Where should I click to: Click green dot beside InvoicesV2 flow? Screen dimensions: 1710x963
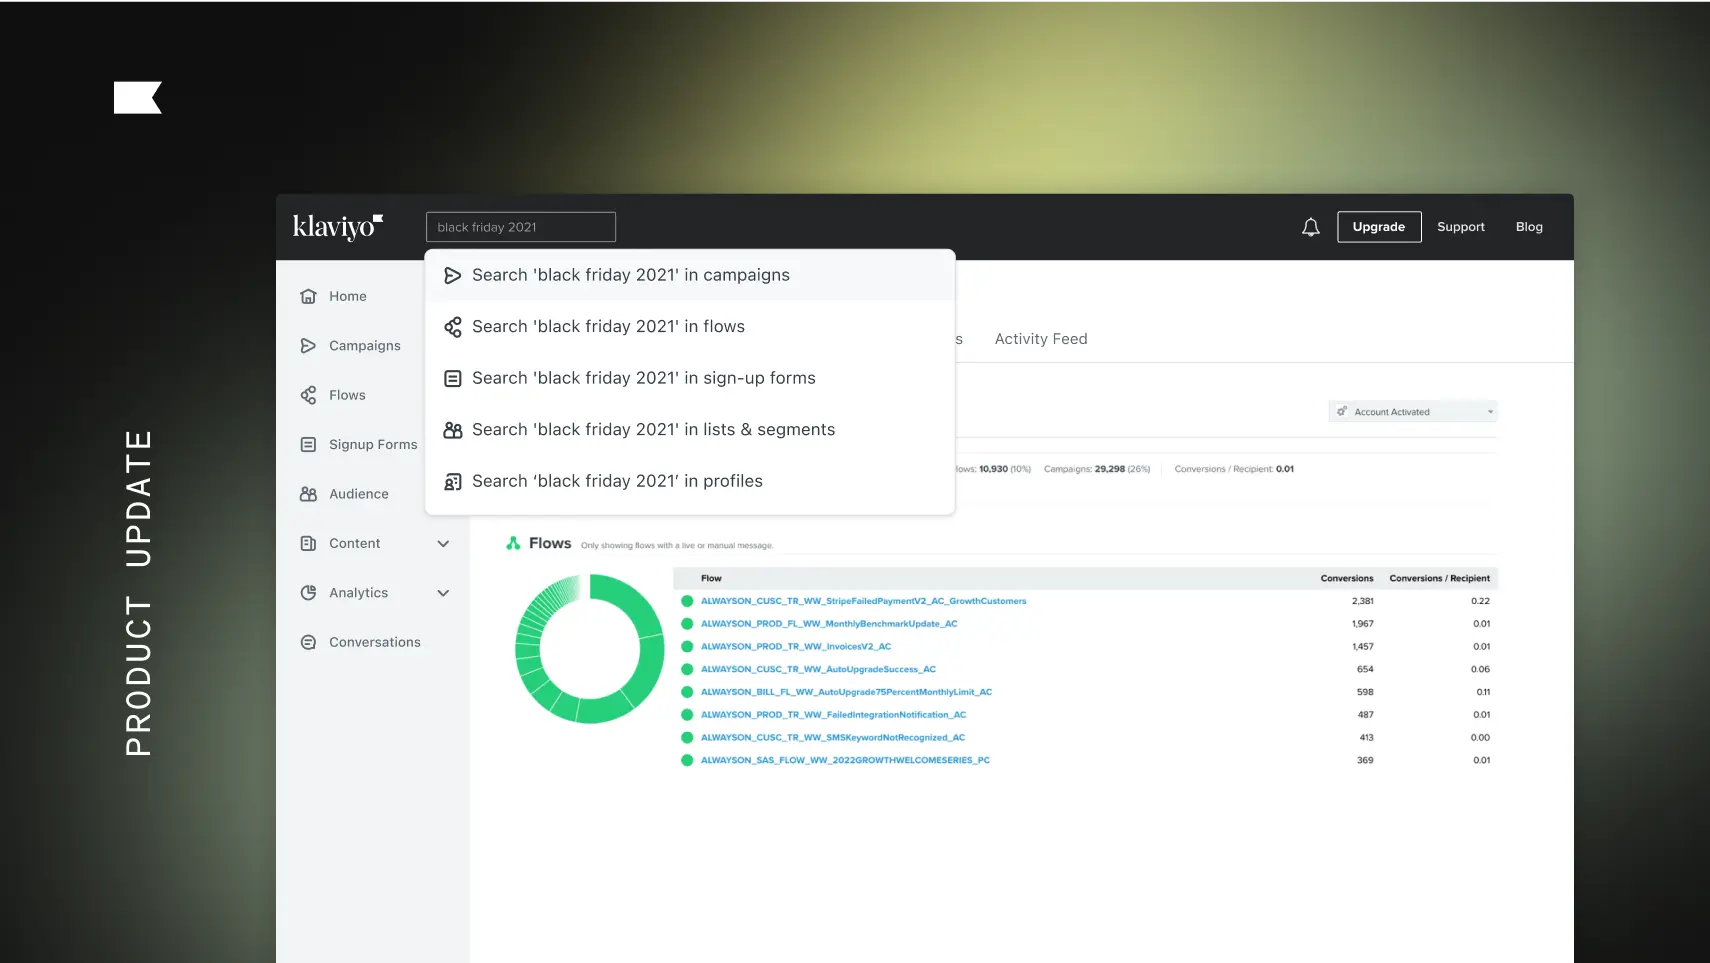(687, 647)
